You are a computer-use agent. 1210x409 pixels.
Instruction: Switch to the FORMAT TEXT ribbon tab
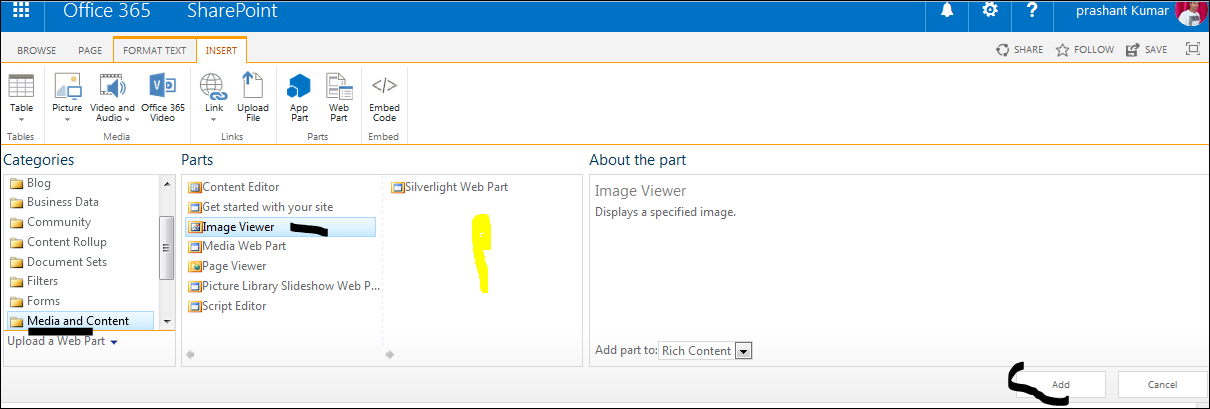click(x=155, y=50)
